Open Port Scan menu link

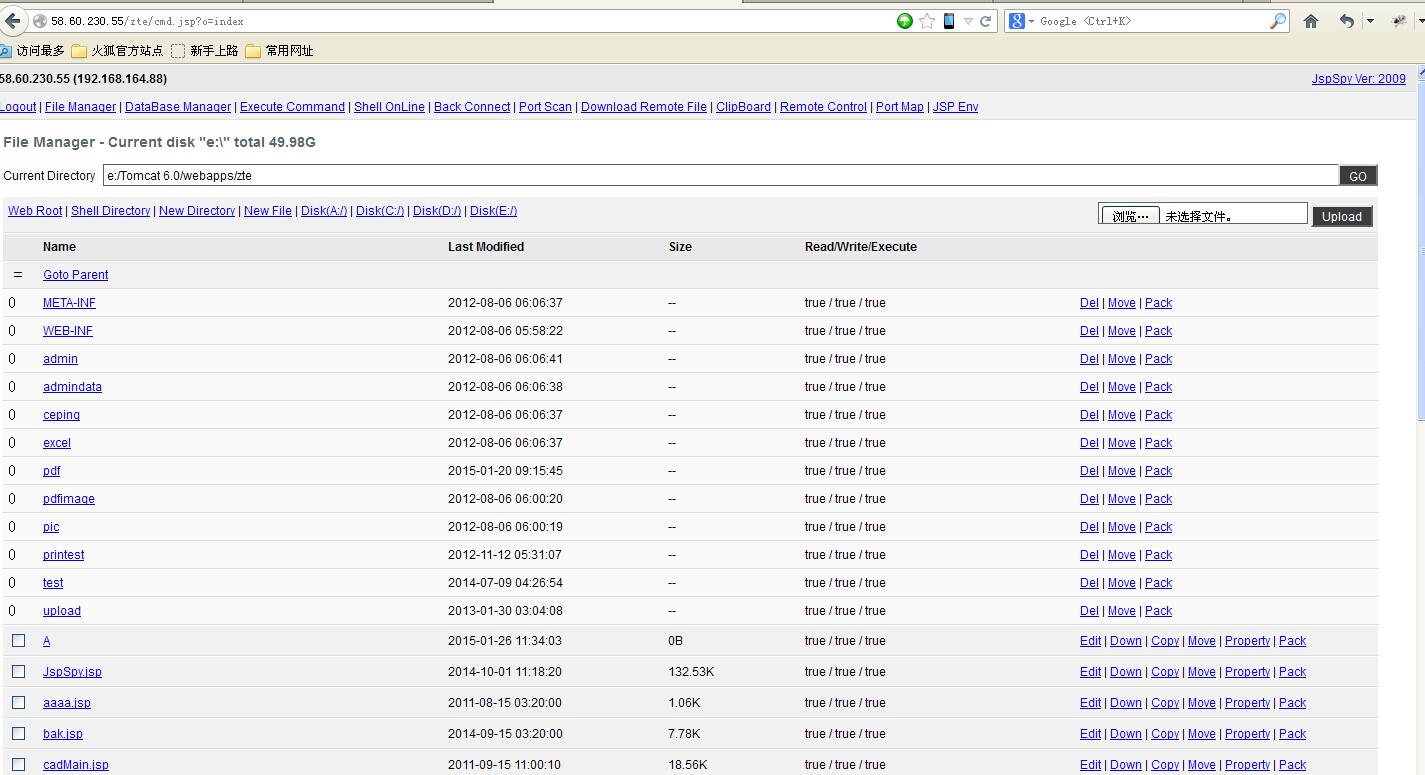pos(545,107)
